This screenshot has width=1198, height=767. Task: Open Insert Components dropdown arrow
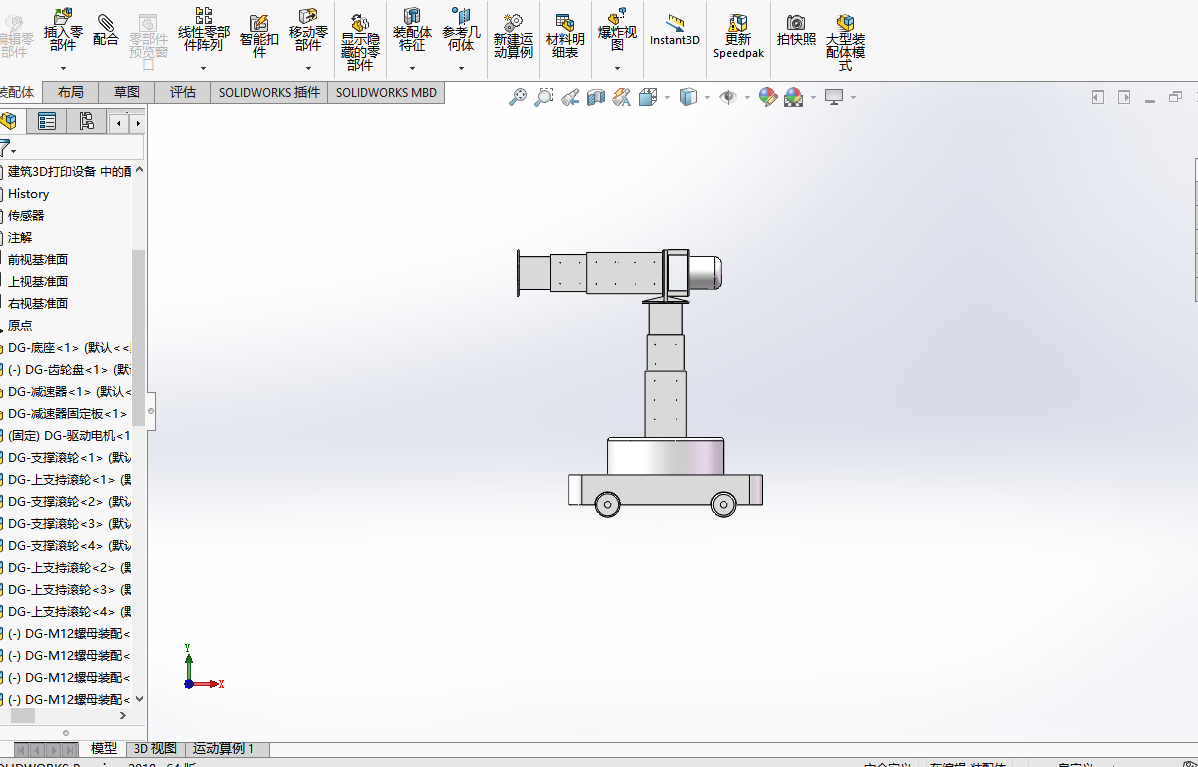(x=63, y=69)
